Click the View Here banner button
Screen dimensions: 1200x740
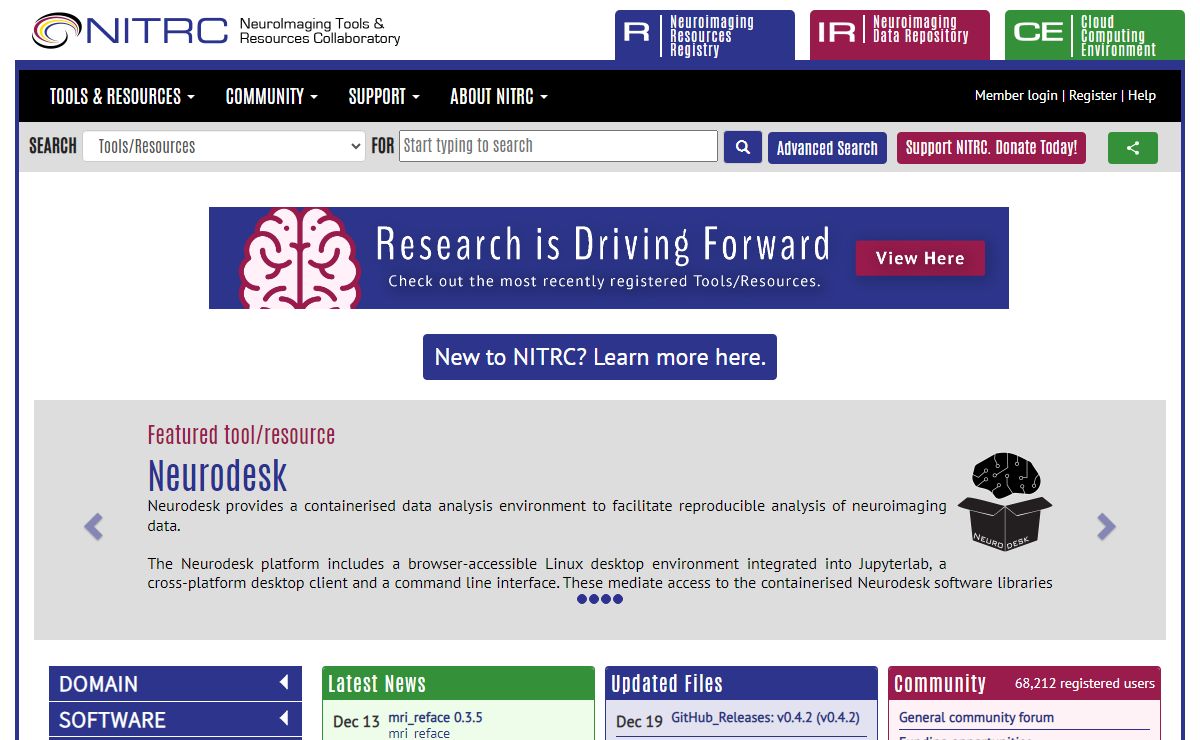[x=920, y=258]
